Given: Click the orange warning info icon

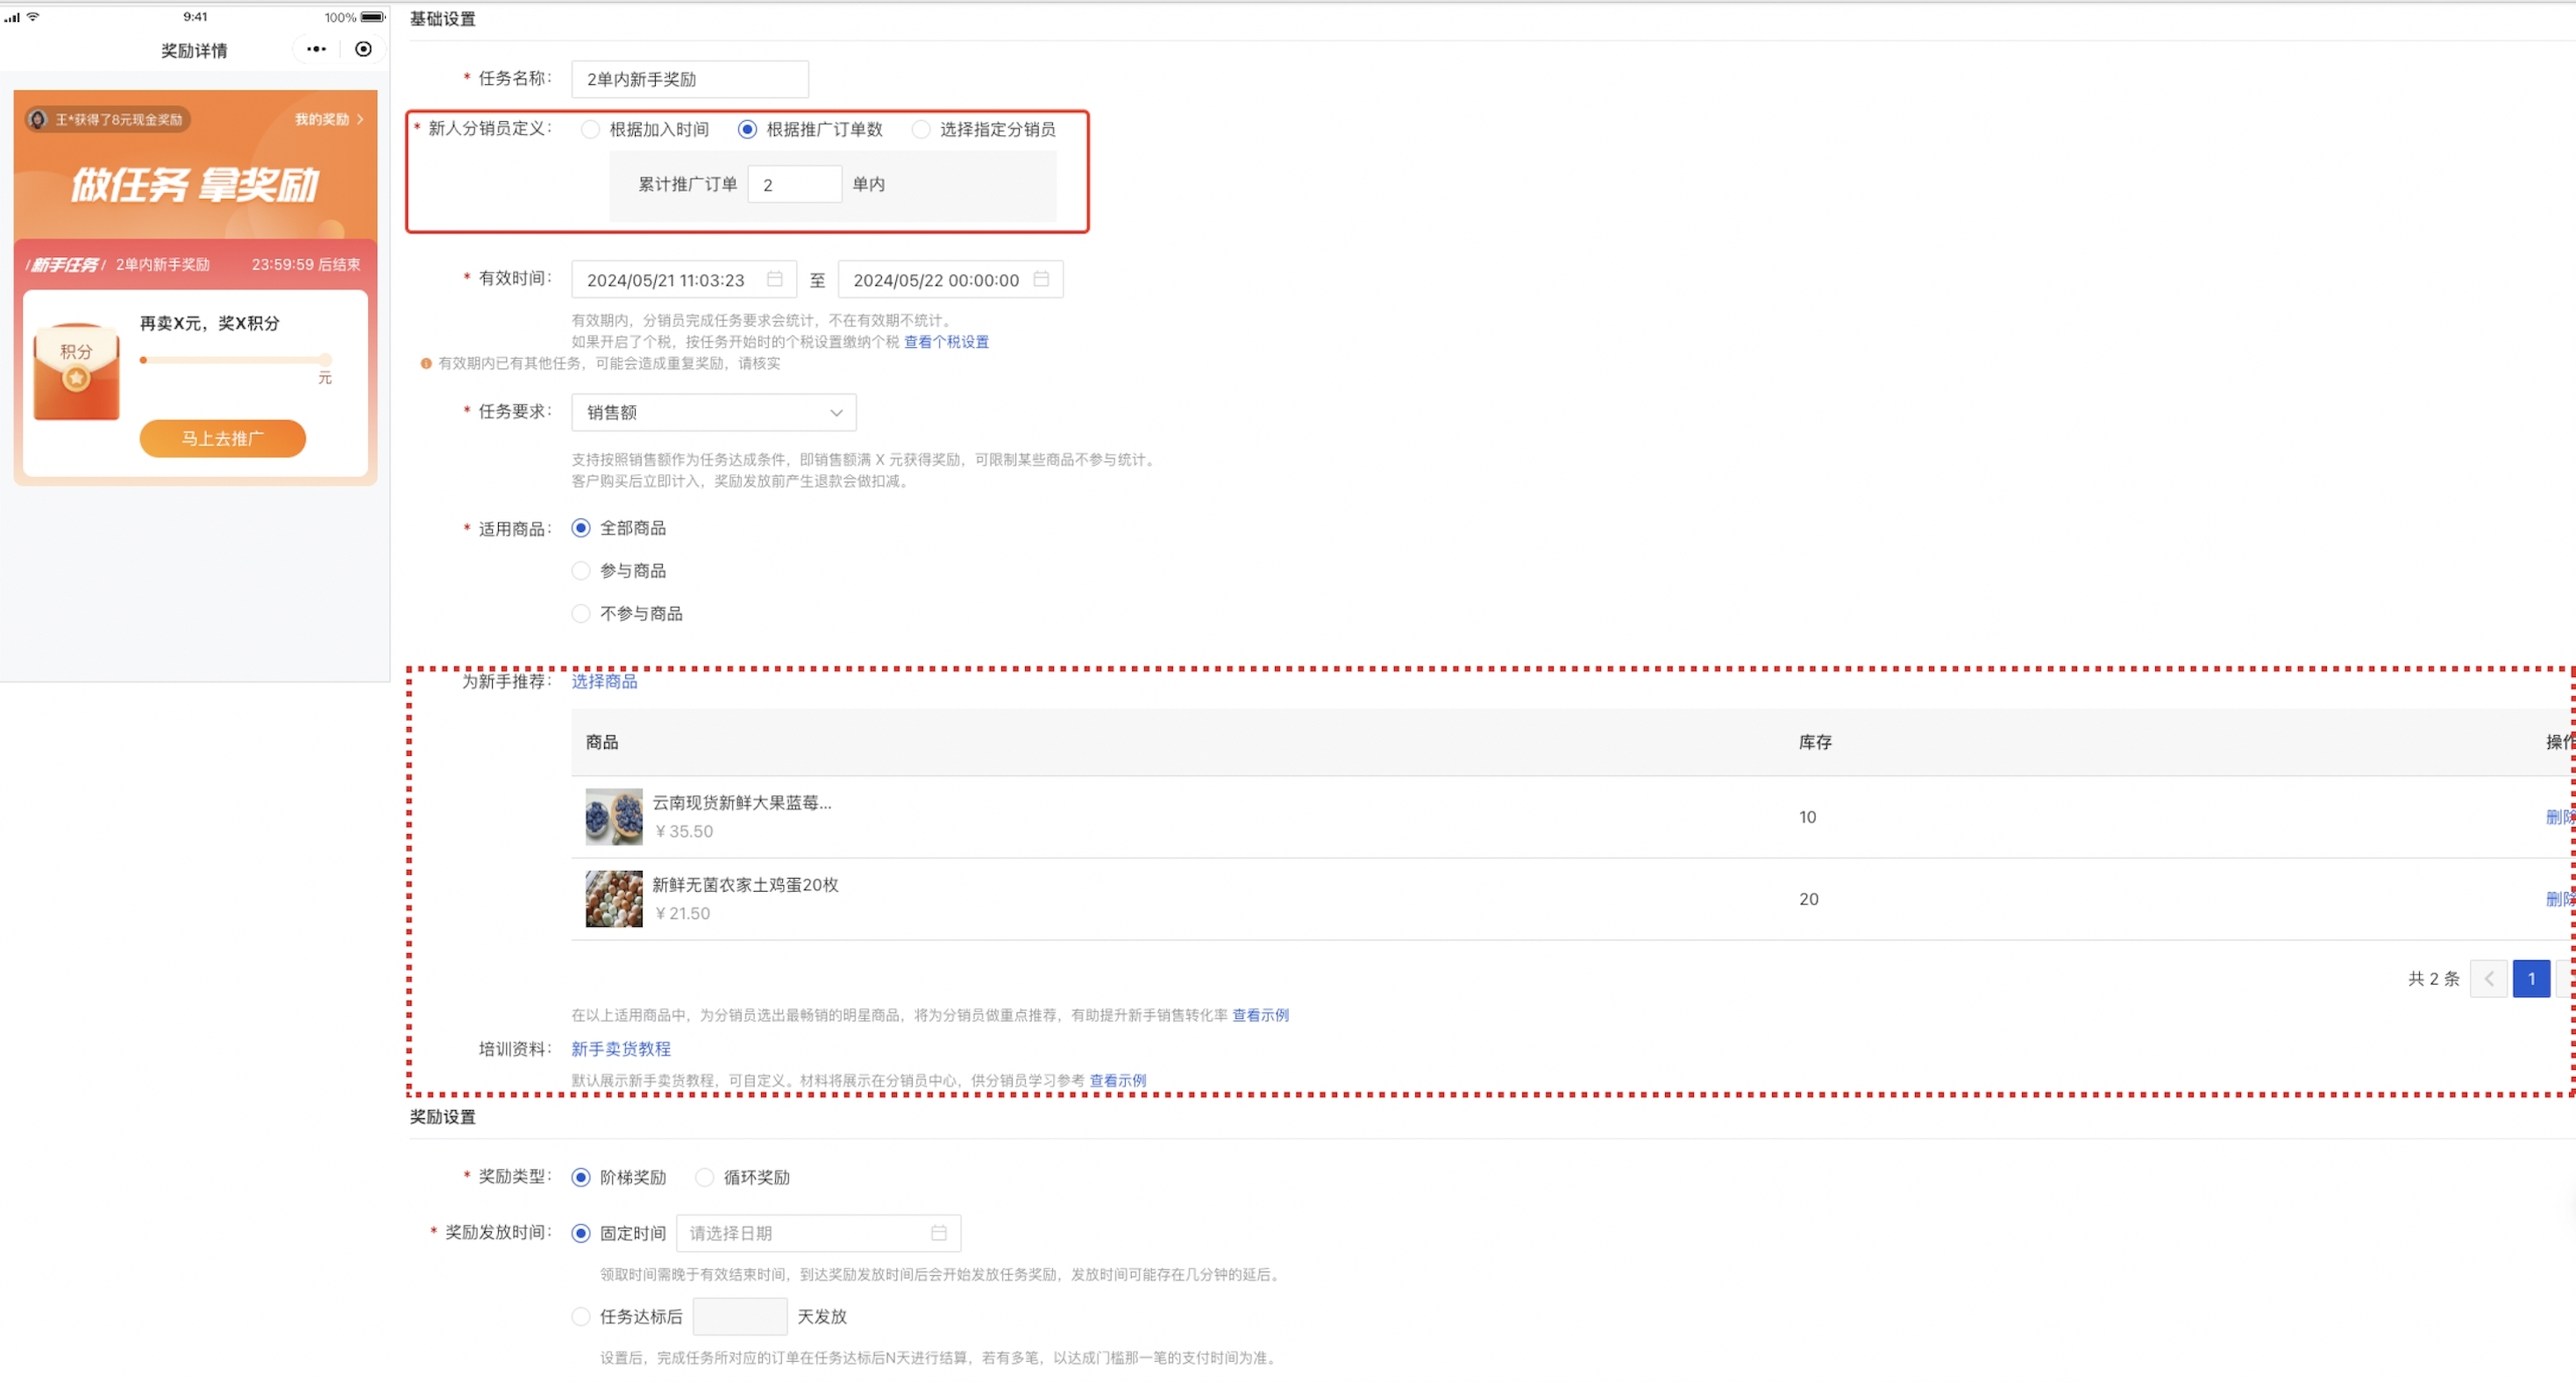Looking at the screenshot, I should 426,363.
